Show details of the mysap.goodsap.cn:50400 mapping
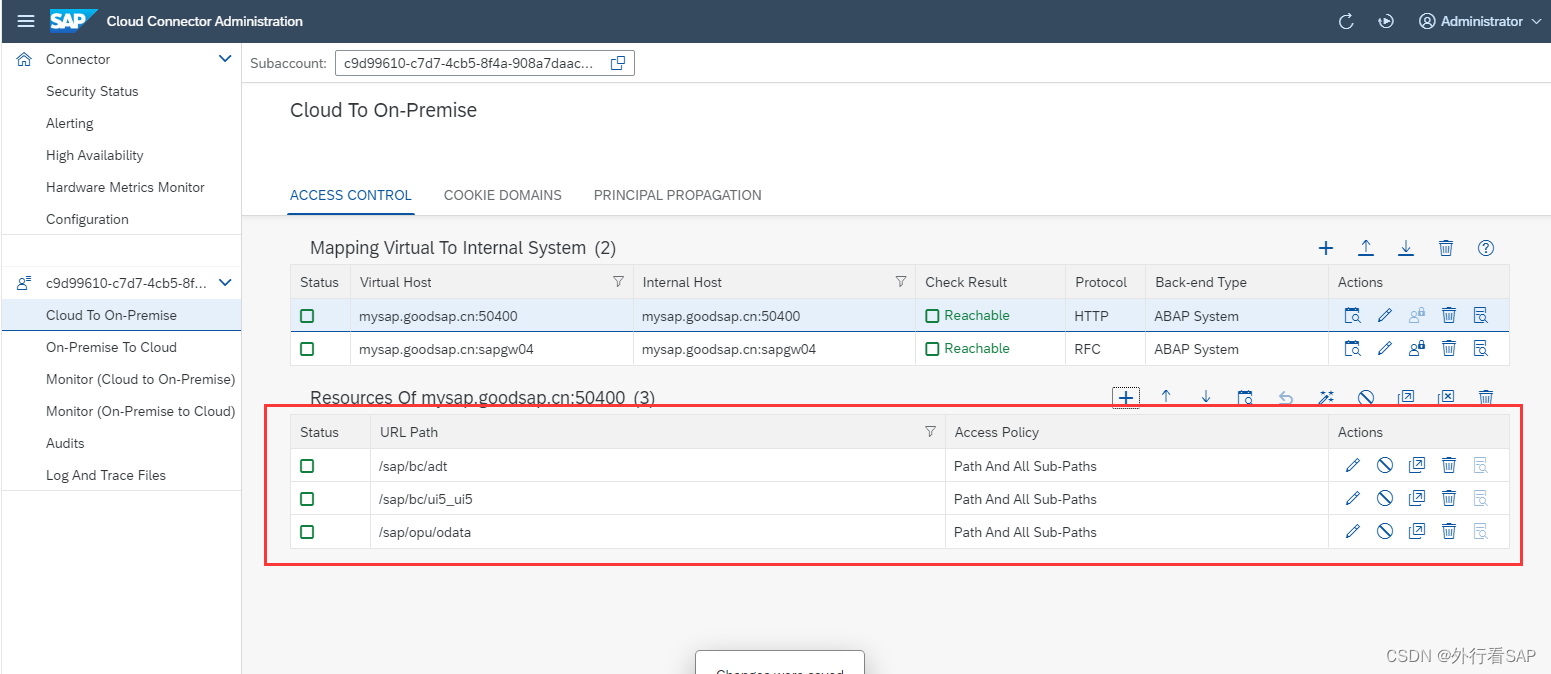This screenshot has width=1551, height=674. pos(1481,316)
